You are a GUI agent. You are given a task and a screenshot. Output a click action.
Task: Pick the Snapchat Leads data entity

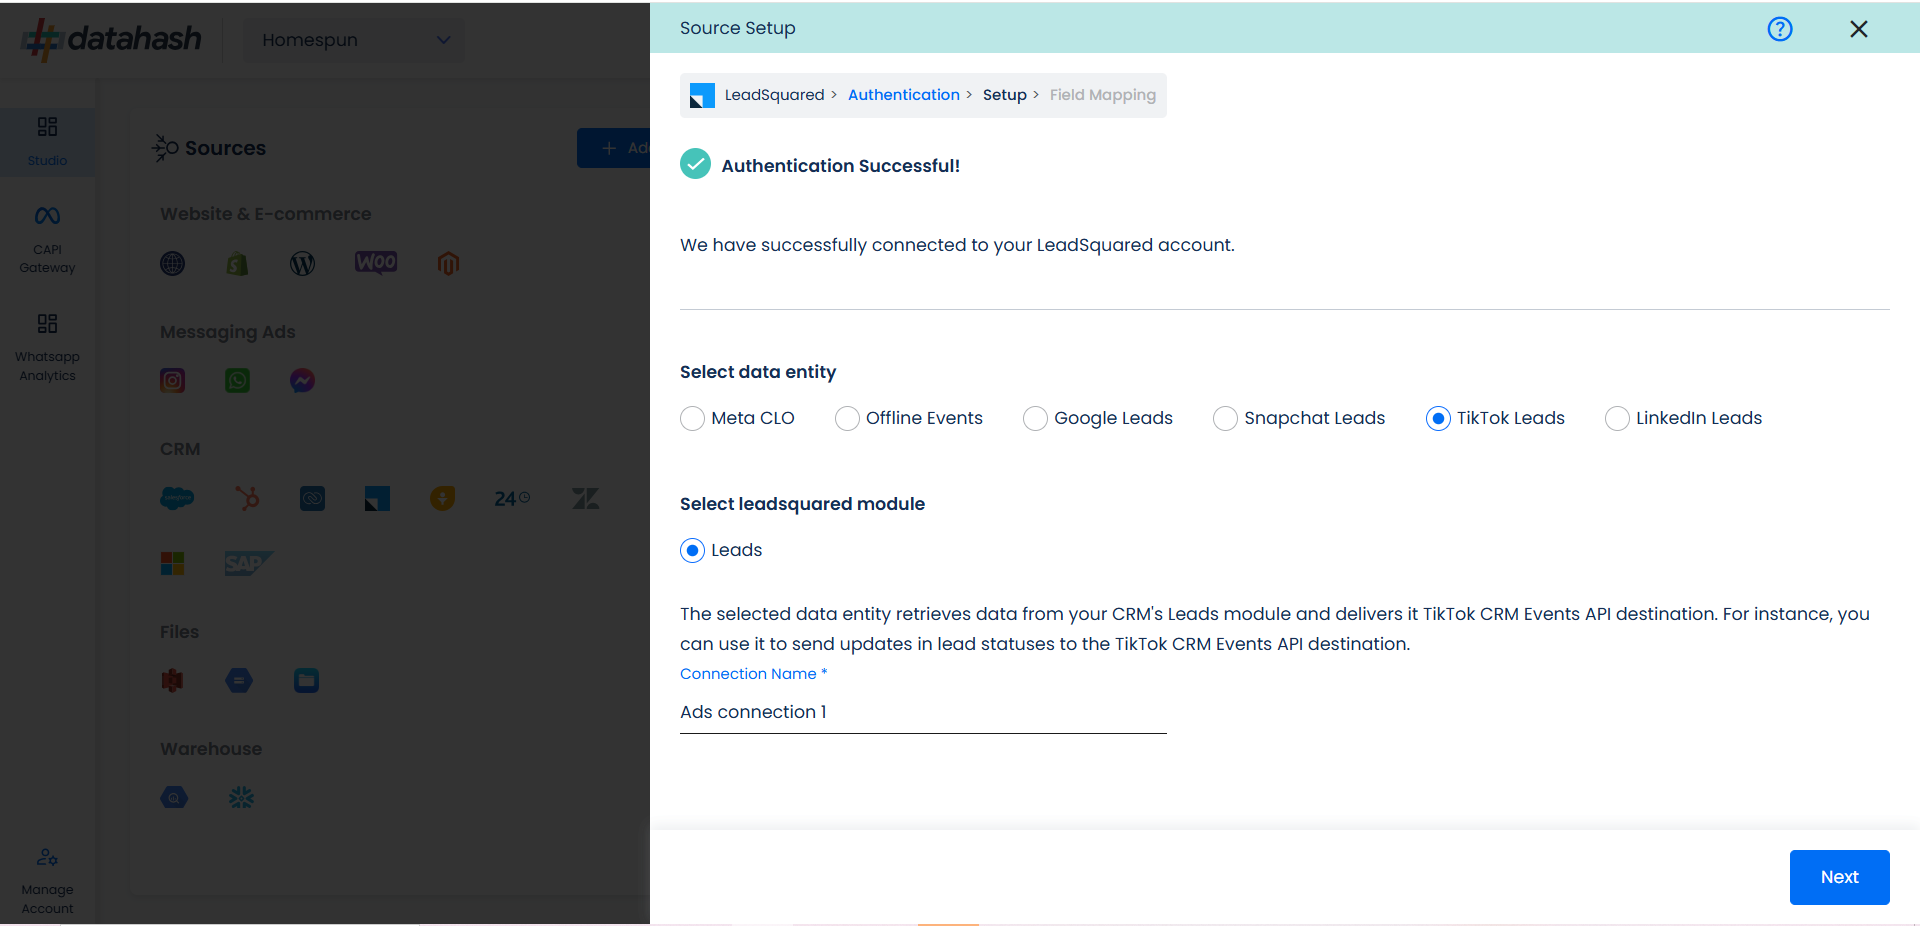pyautogui.click(x=1225, y=418)
